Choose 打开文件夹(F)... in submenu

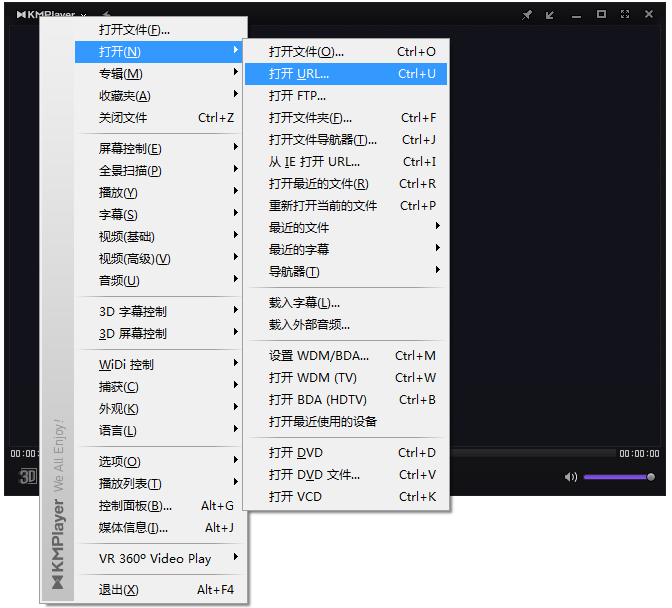pos(346,117)
